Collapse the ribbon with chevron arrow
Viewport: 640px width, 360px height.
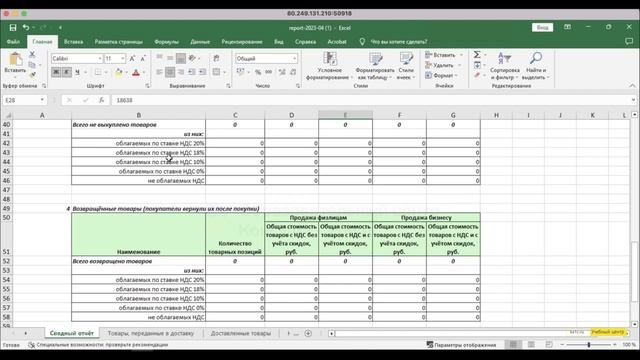click(632, 86)
